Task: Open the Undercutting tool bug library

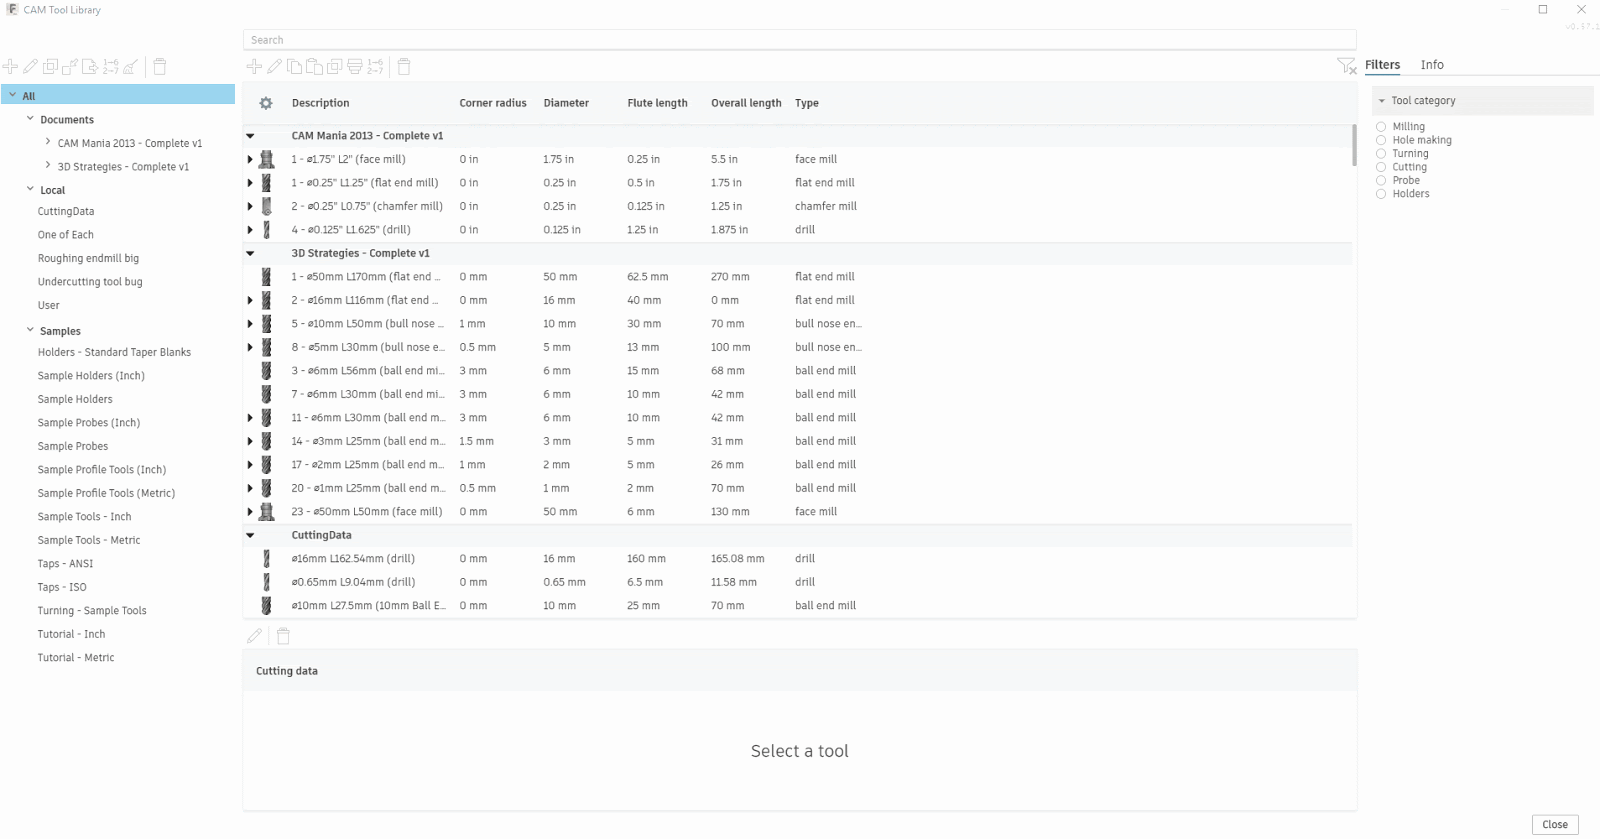Action: [x=90, y=282]
